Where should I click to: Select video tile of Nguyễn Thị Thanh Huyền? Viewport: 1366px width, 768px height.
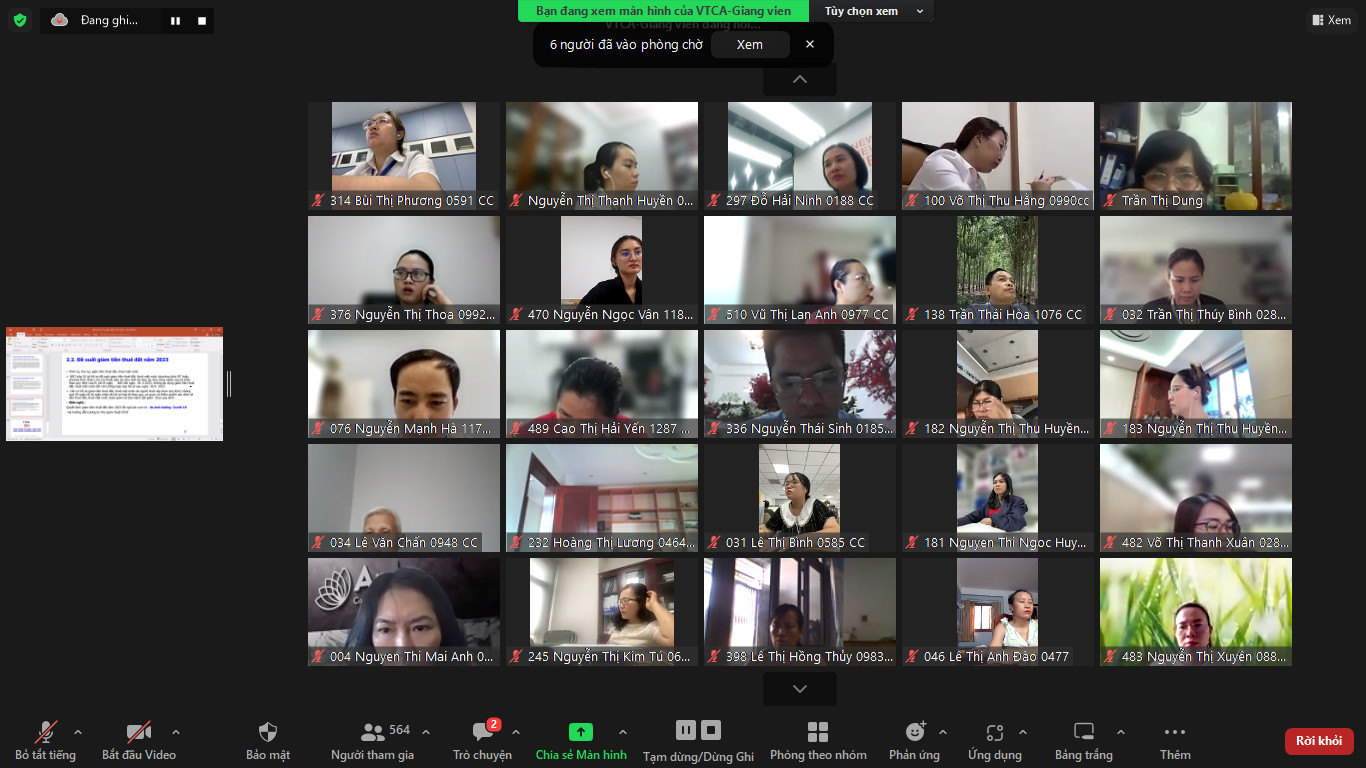pos(602,156)
